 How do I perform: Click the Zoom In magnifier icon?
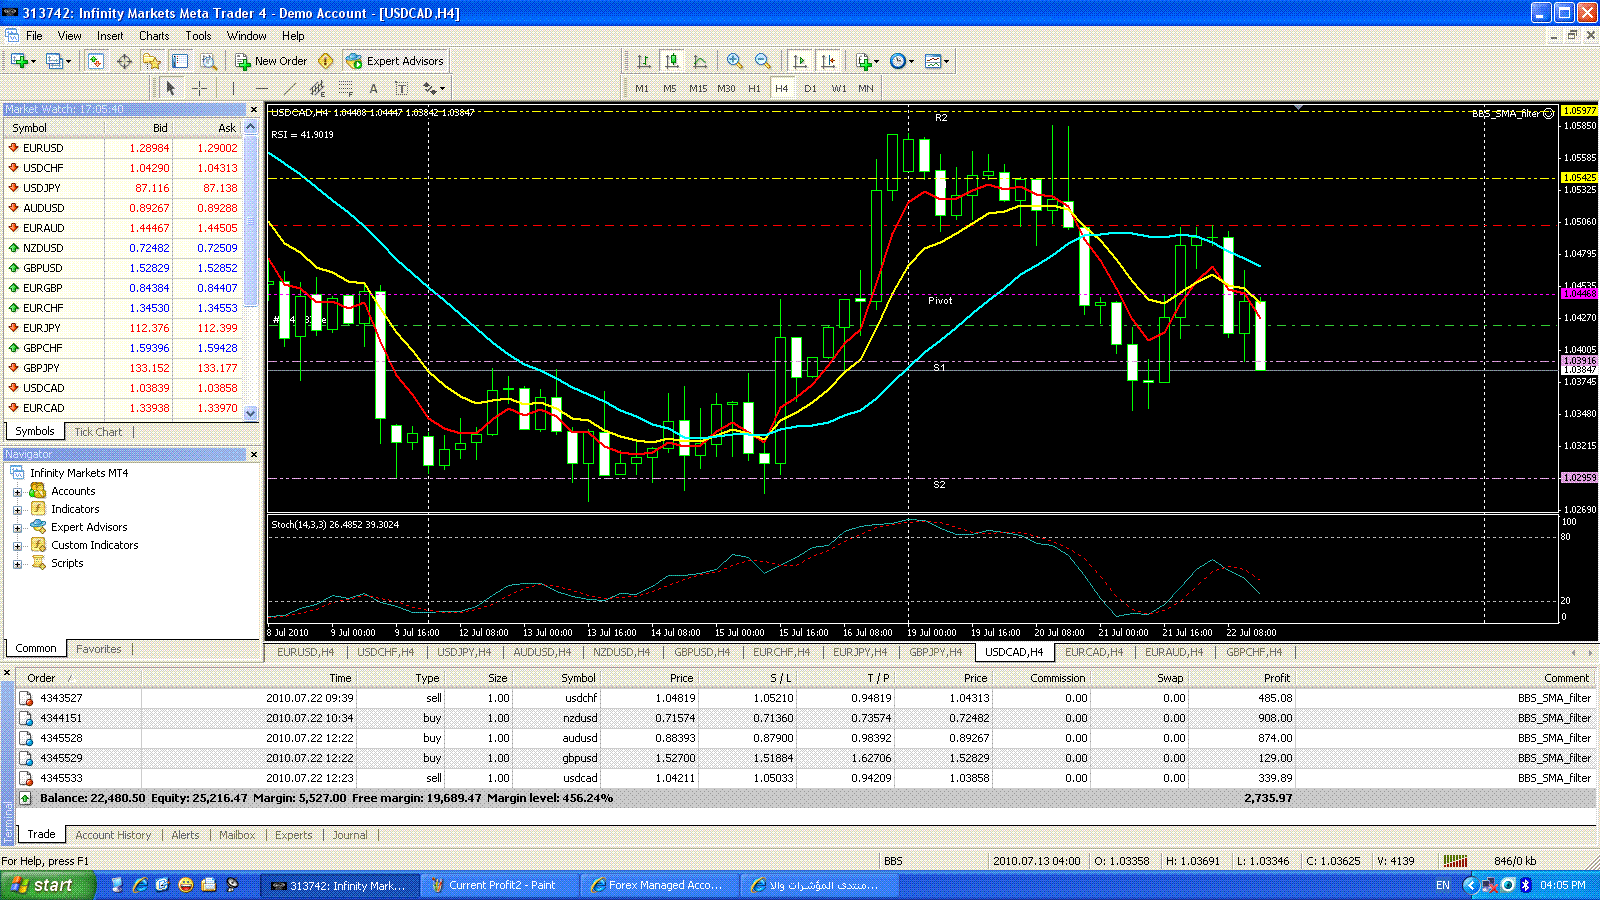[x=735, y=61]
